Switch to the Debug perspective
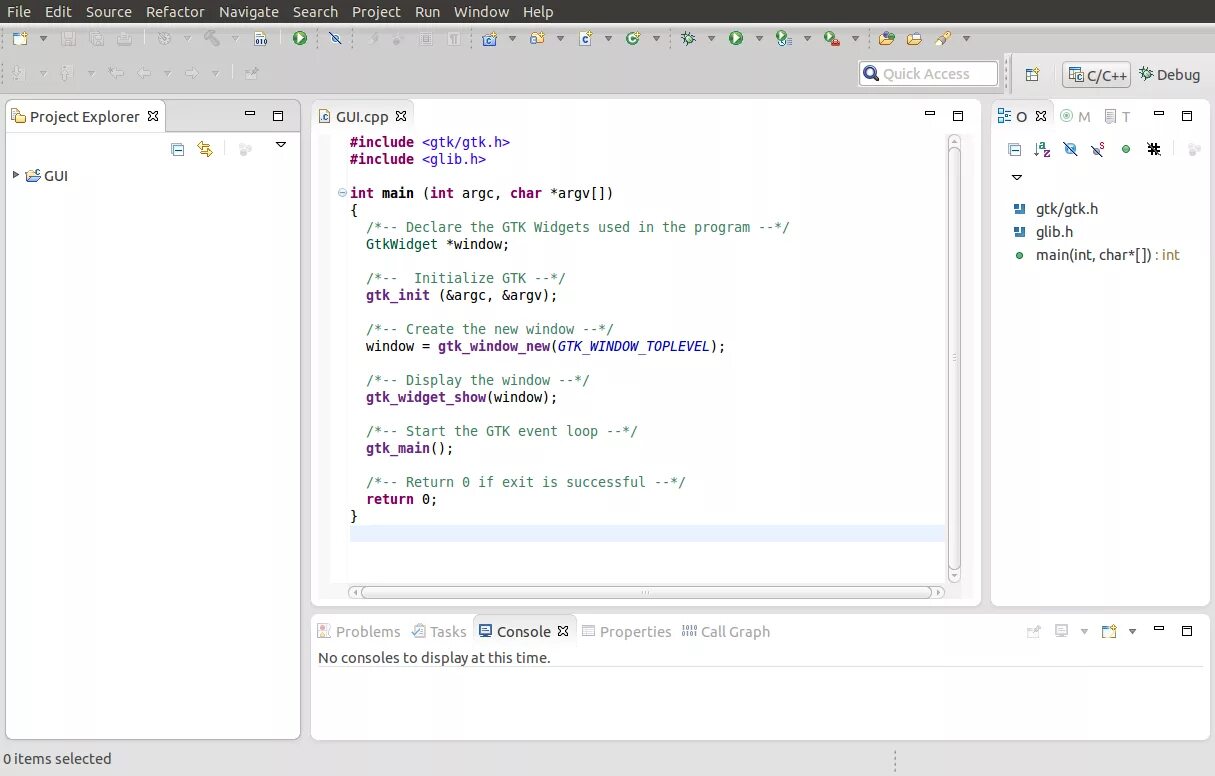Image resolution: width=1215 pixels, height=776 pixels. [1169, 74]
